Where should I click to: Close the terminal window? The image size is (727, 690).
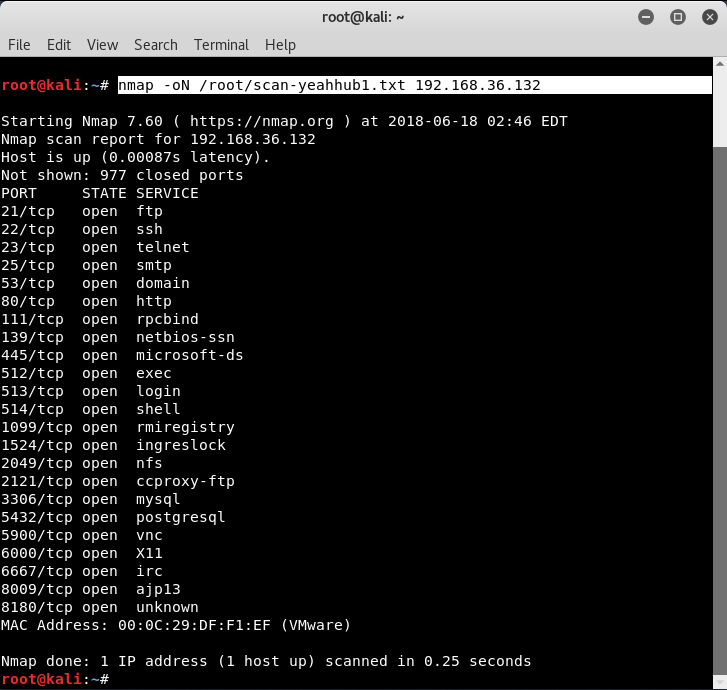pos(710,18)
